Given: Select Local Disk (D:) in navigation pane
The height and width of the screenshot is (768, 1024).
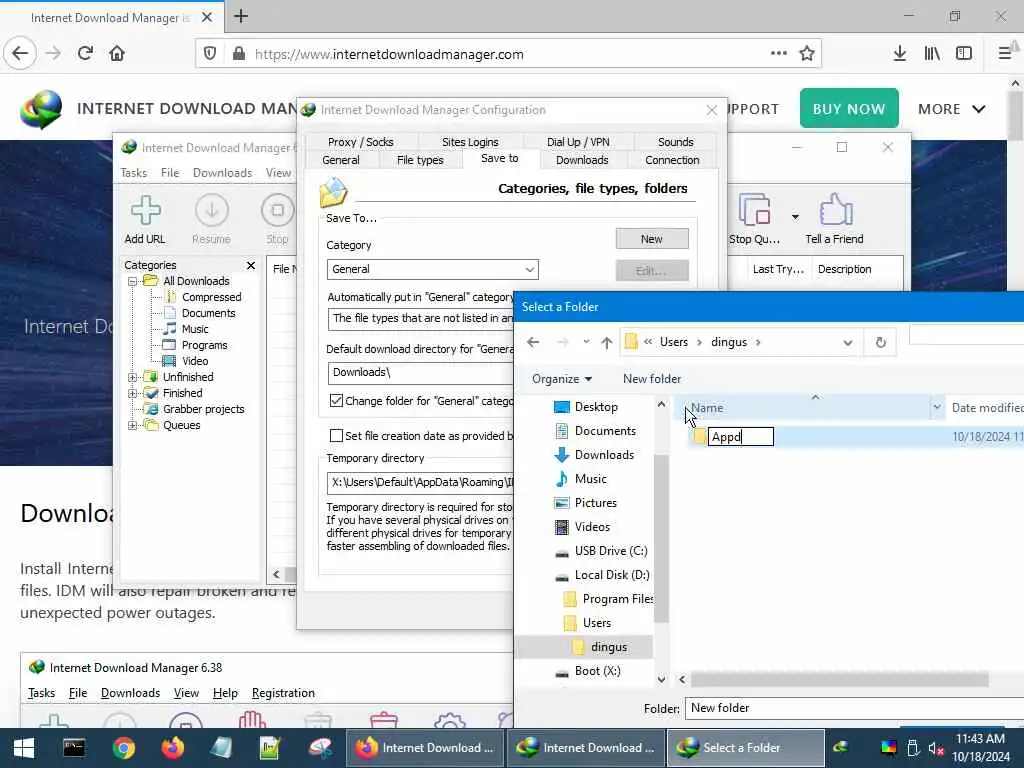Looking at the screenshot, I should point(611,575).
